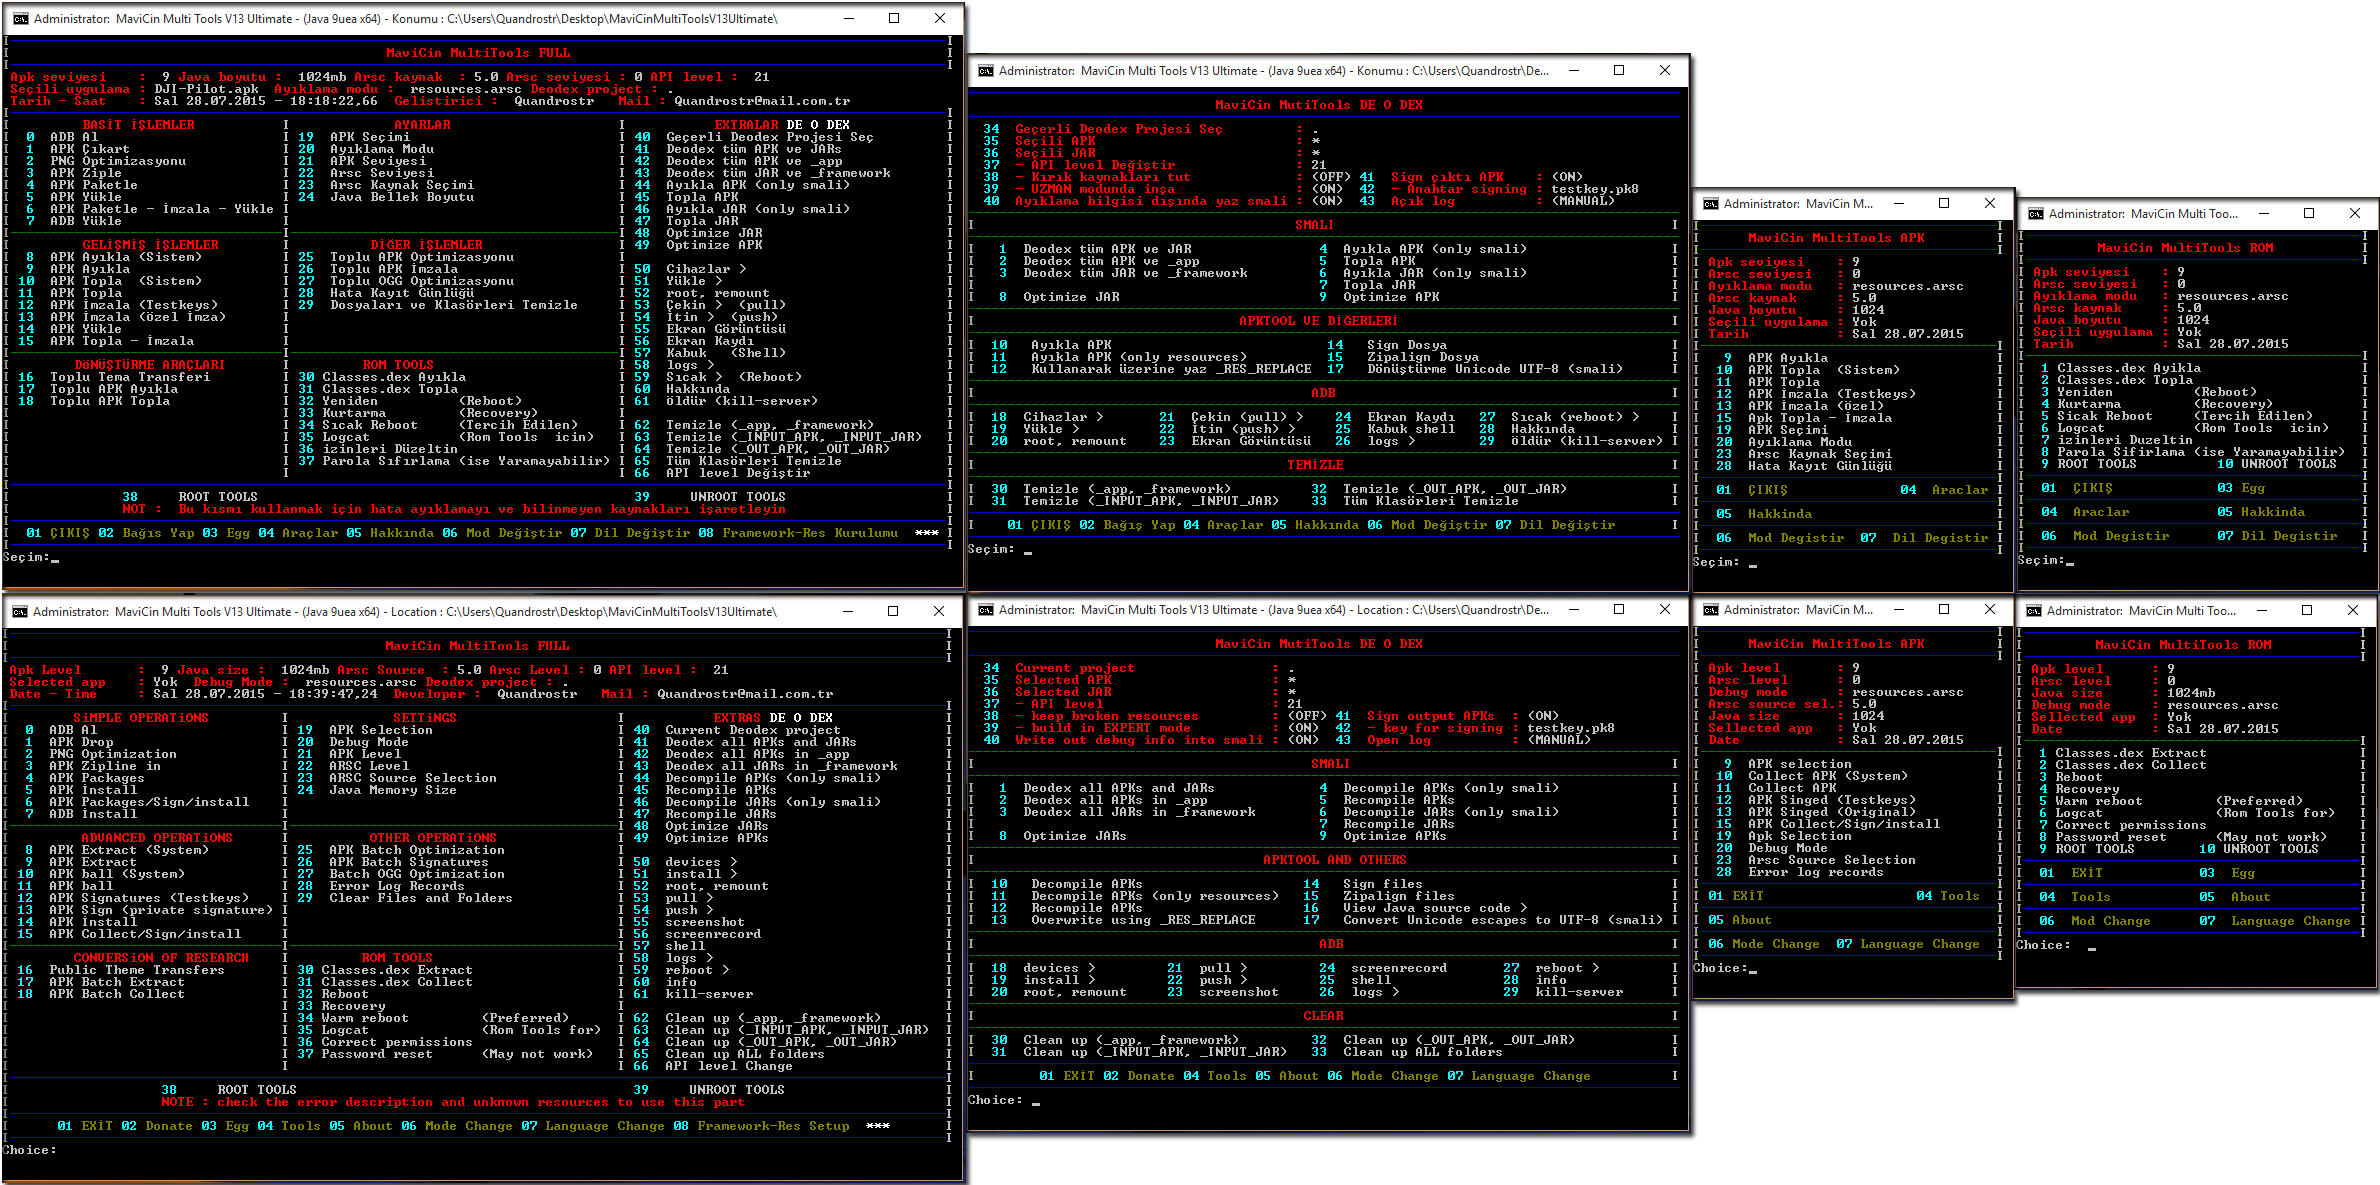Viewport: 2380px width, 1185px height.
Task: Expand 'devices >' in English FULL EXTRAS column
Action: [700, 862]
